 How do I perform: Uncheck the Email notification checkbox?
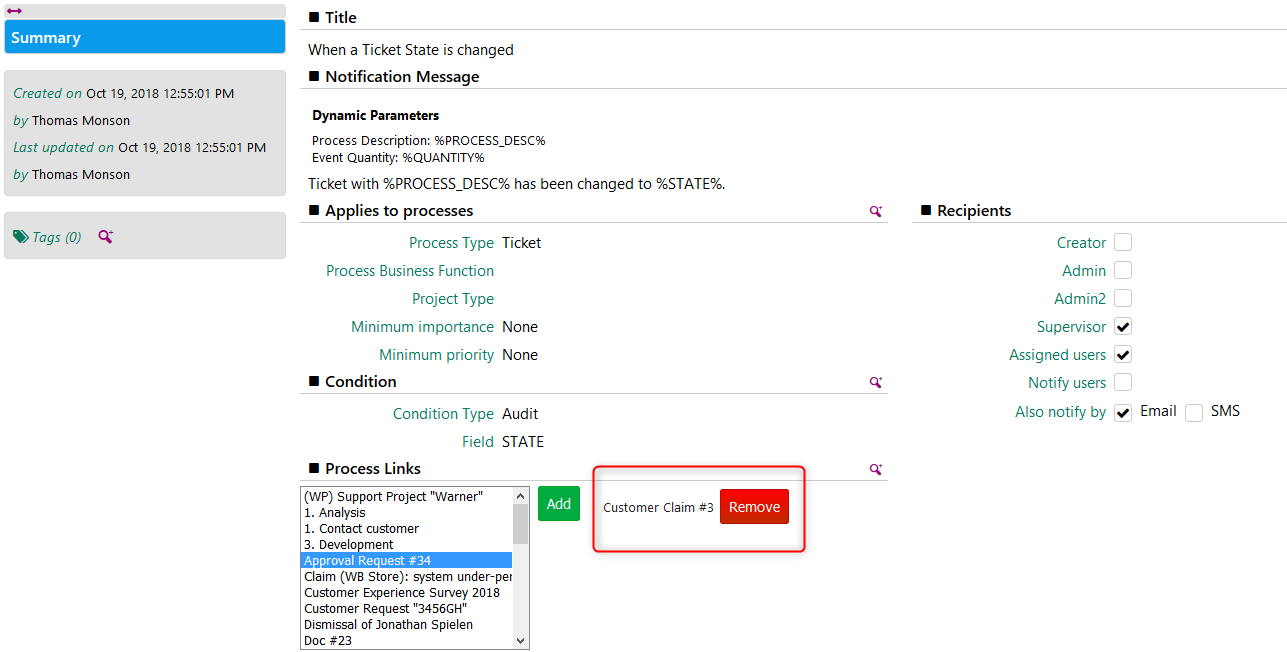[x=1123, y=413]
